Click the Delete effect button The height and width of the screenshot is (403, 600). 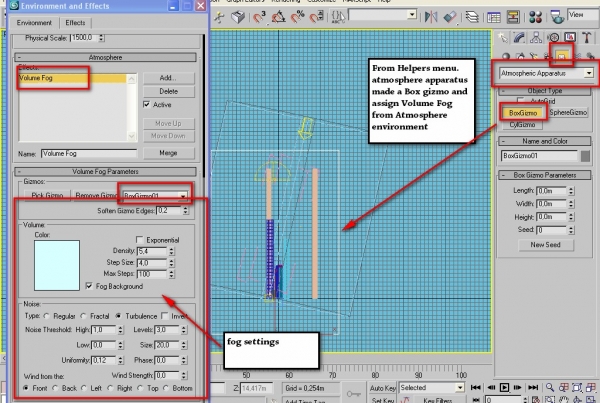point(168,91)
